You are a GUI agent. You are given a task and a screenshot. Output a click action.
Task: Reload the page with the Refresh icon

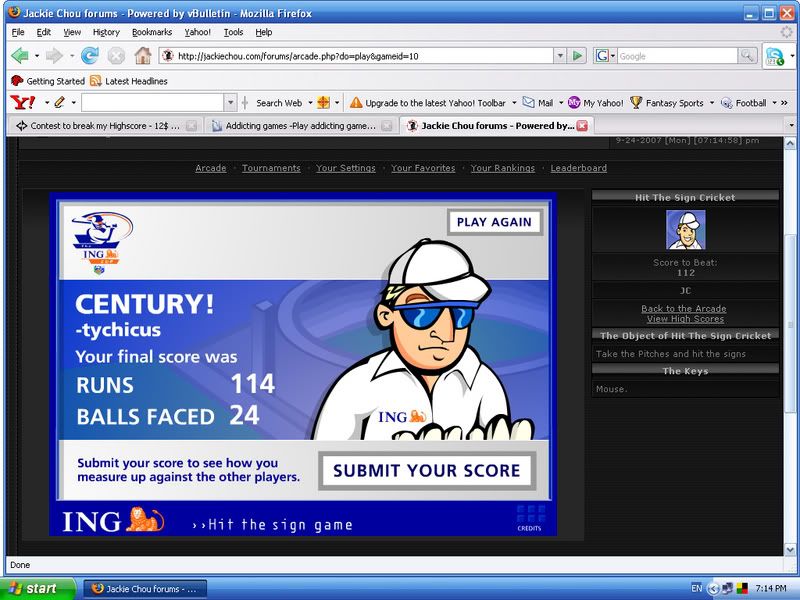point(90,56)
